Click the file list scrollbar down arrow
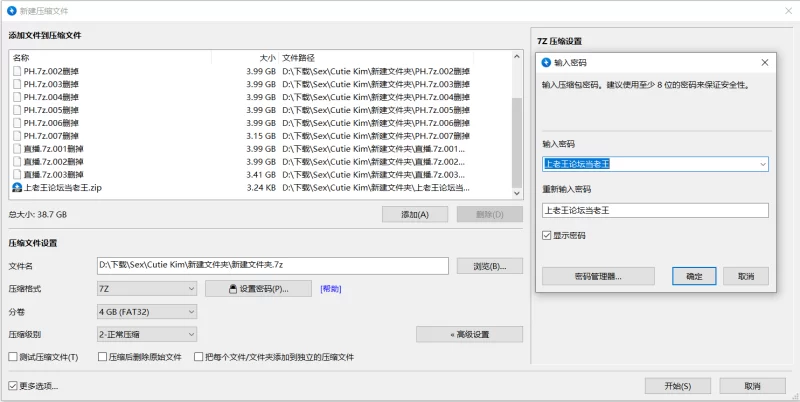The width and height of the screenshot is (800, 402). click(x=517, y=194)
